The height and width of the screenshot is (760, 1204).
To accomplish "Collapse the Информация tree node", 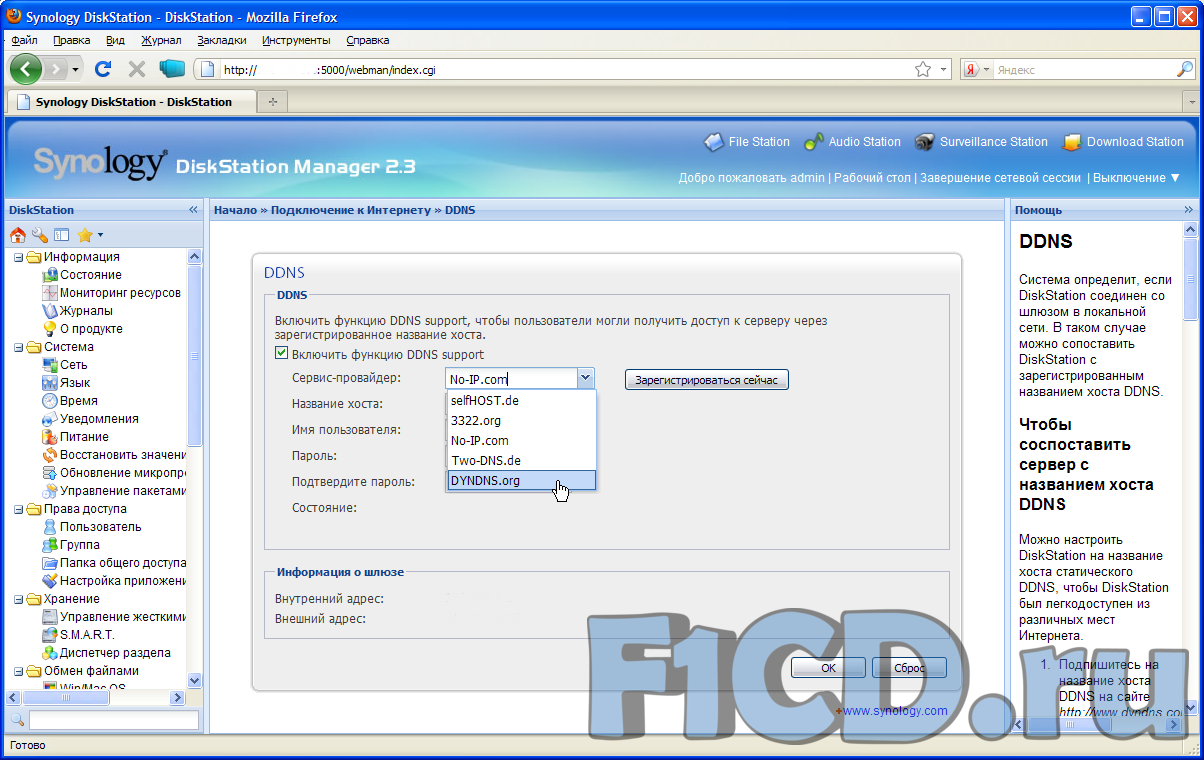I will [18, 257].
